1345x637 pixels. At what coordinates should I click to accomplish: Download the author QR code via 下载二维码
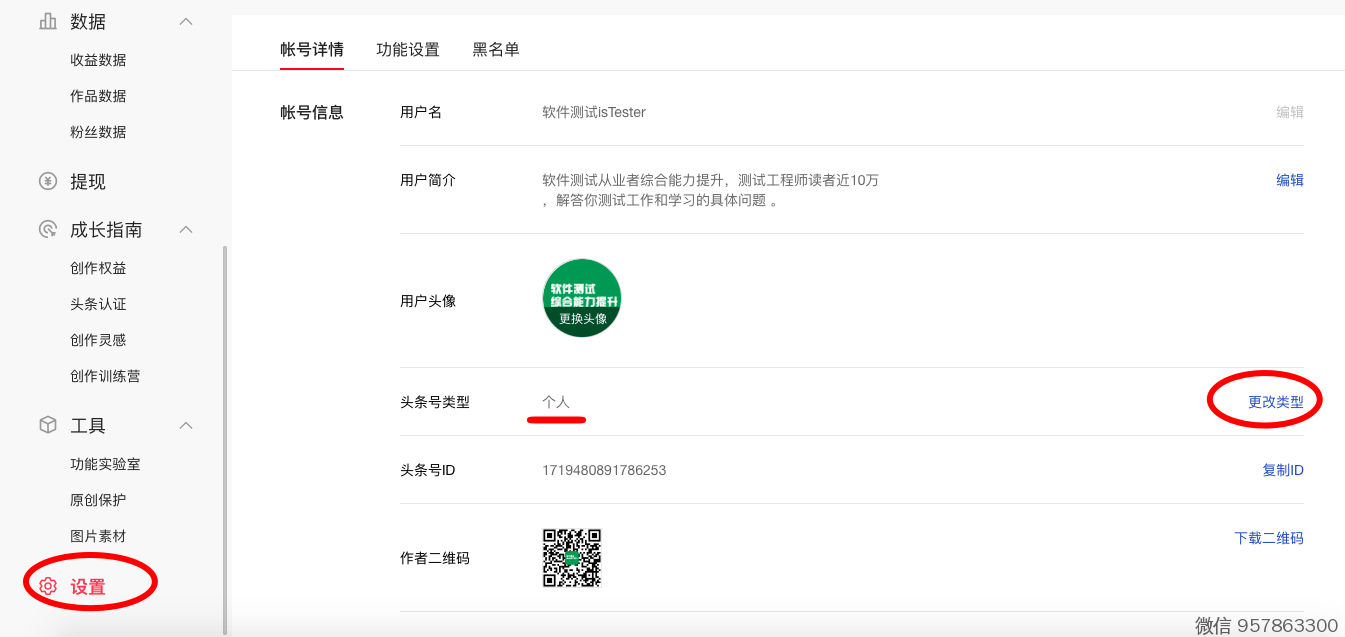[x=1268, y=538]
